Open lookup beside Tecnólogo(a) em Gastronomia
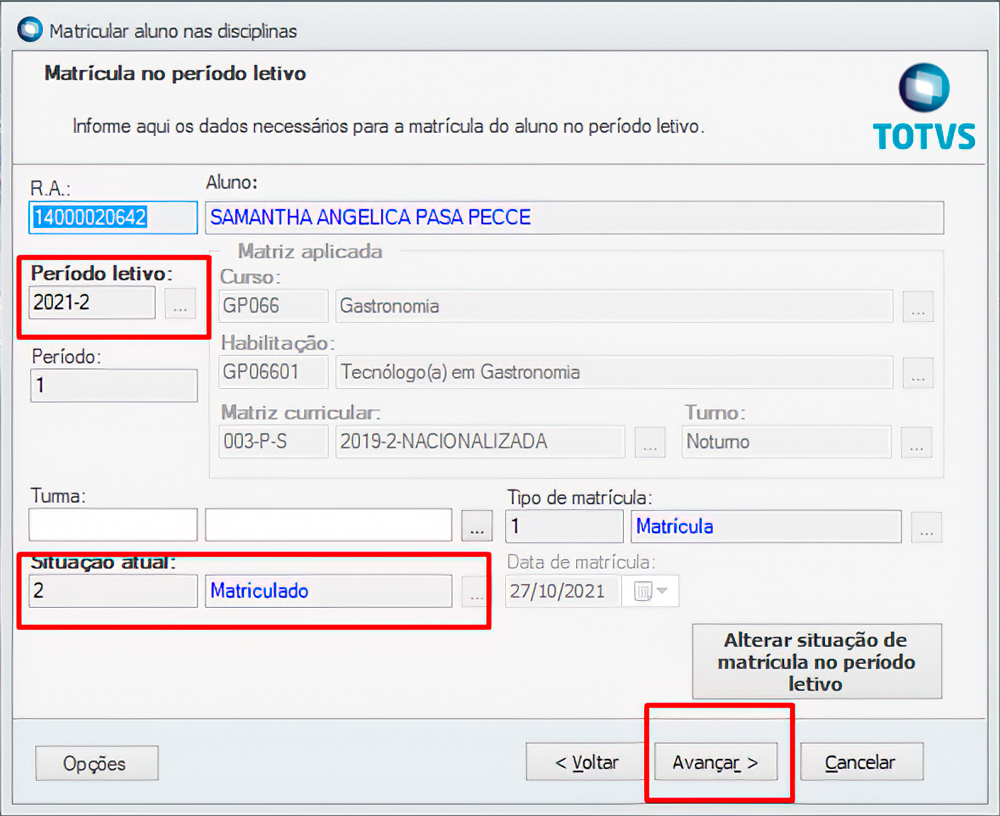This screenshot has width=1000, height=816. tap(917, 373)
